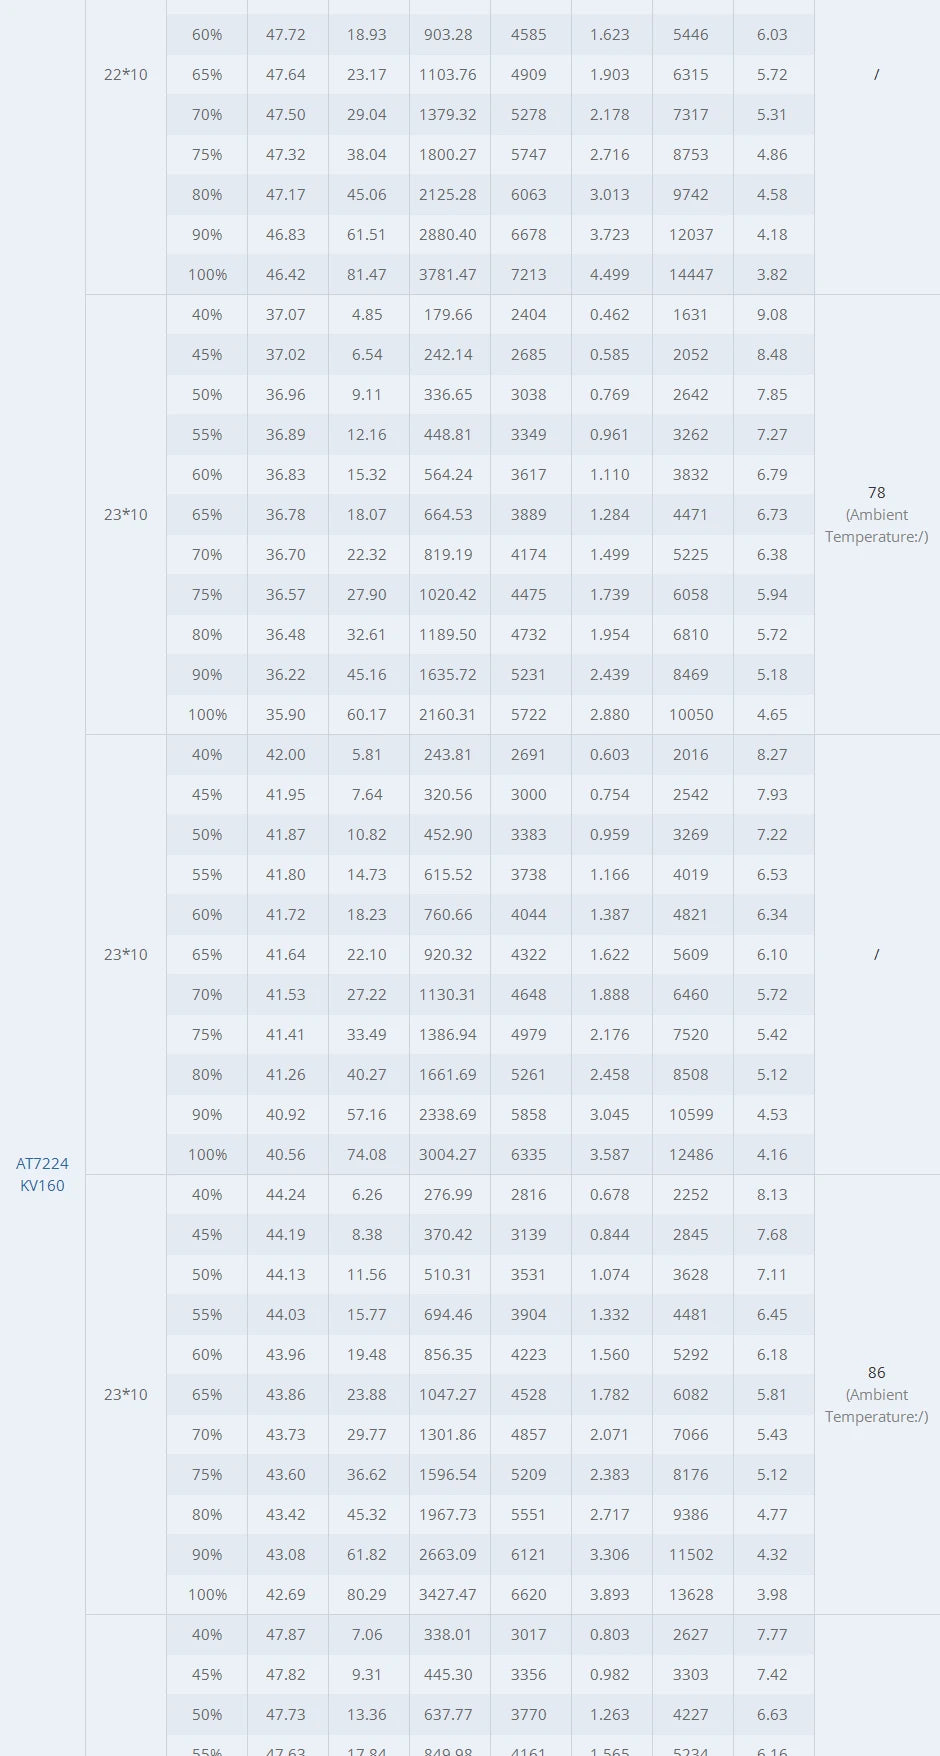The image size is (940, 1756).
Task: Select the 4.499 torque value cell
Action: click(610, 275)
